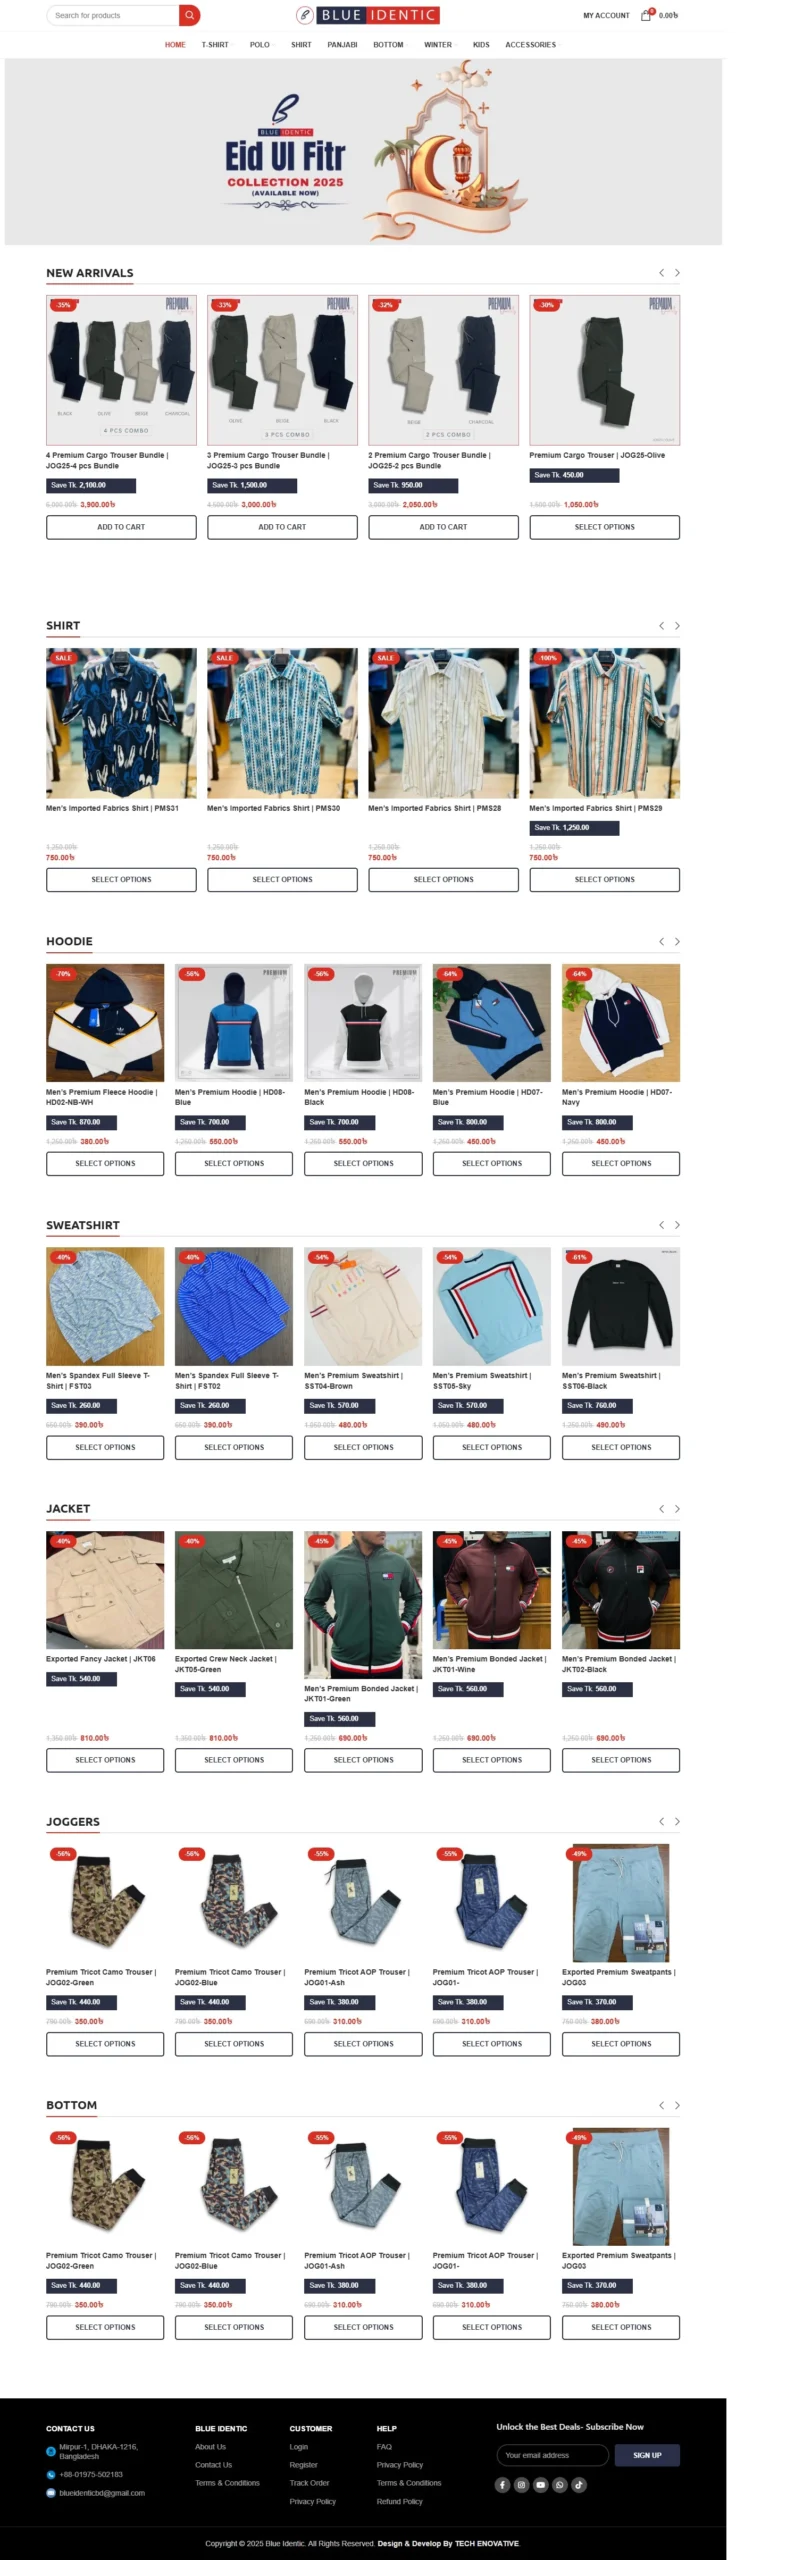795x2560 pixels.
Task: Open the WhatsApp social icon in footer
Action: pos(559,2484)
